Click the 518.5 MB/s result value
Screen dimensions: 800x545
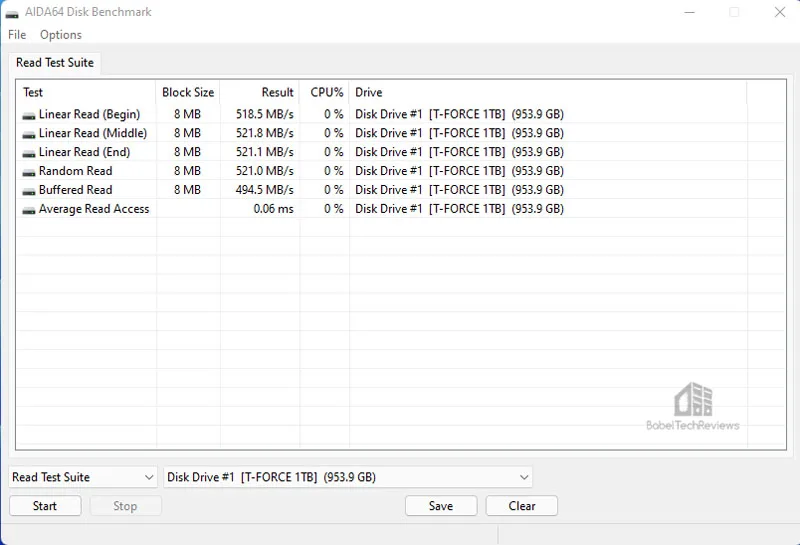coord(265,114)
